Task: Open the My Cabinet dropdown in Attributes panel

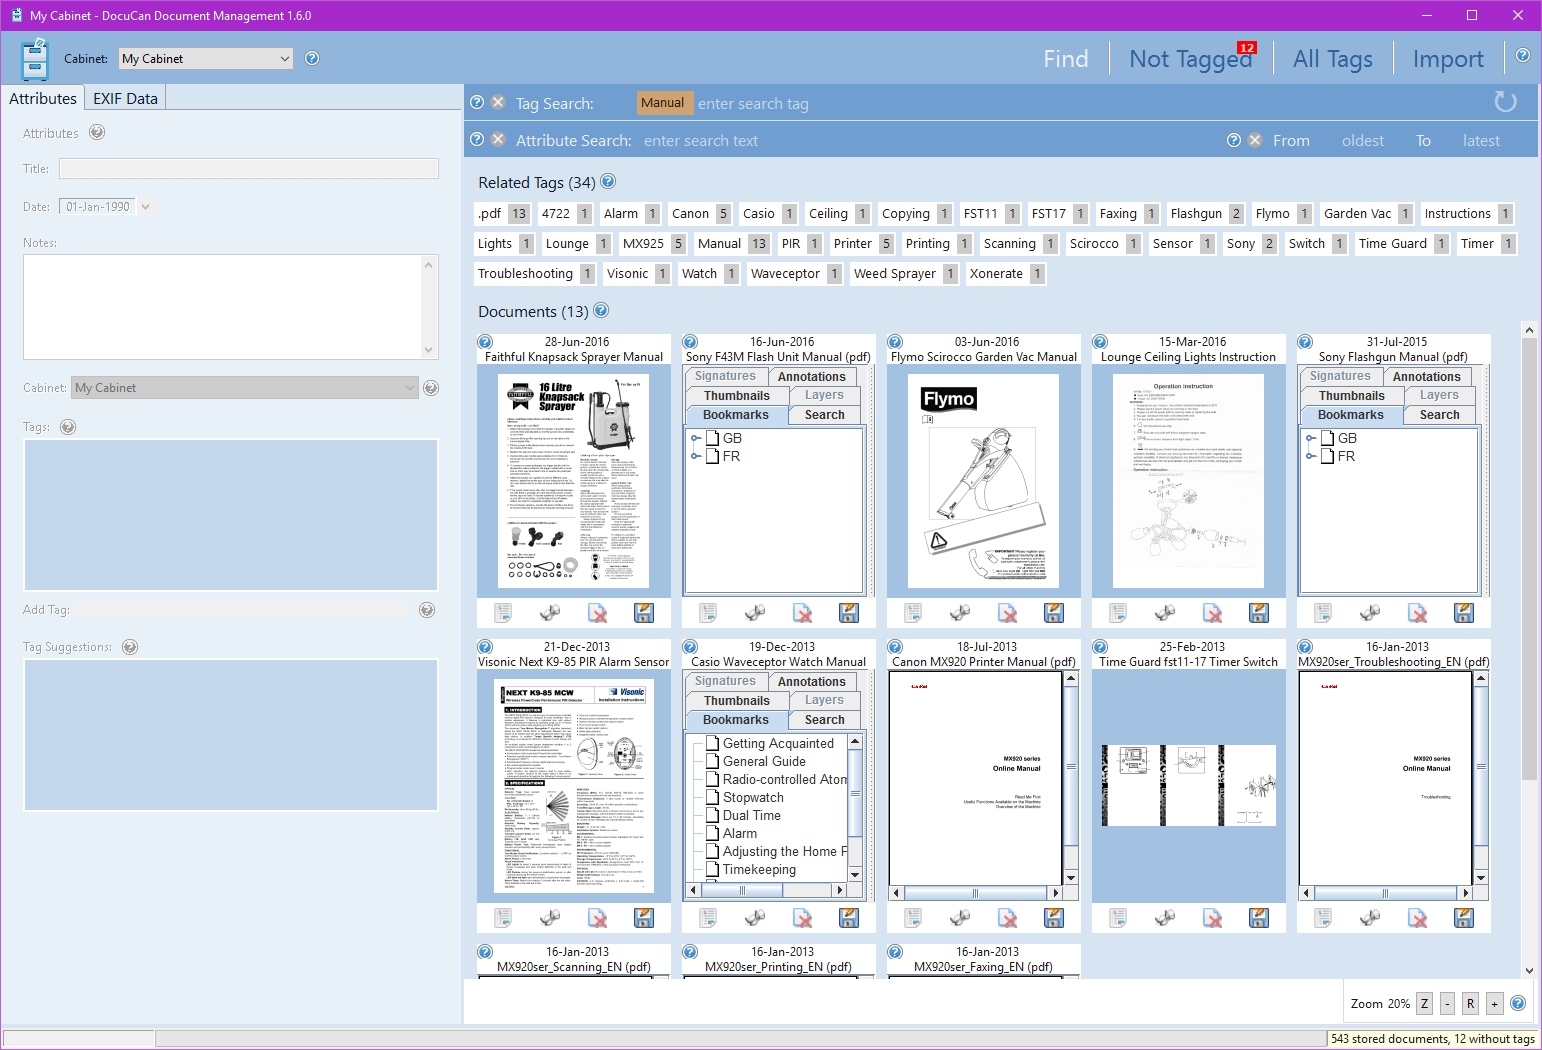Action: pyautogui.click(x=245, y=388)
